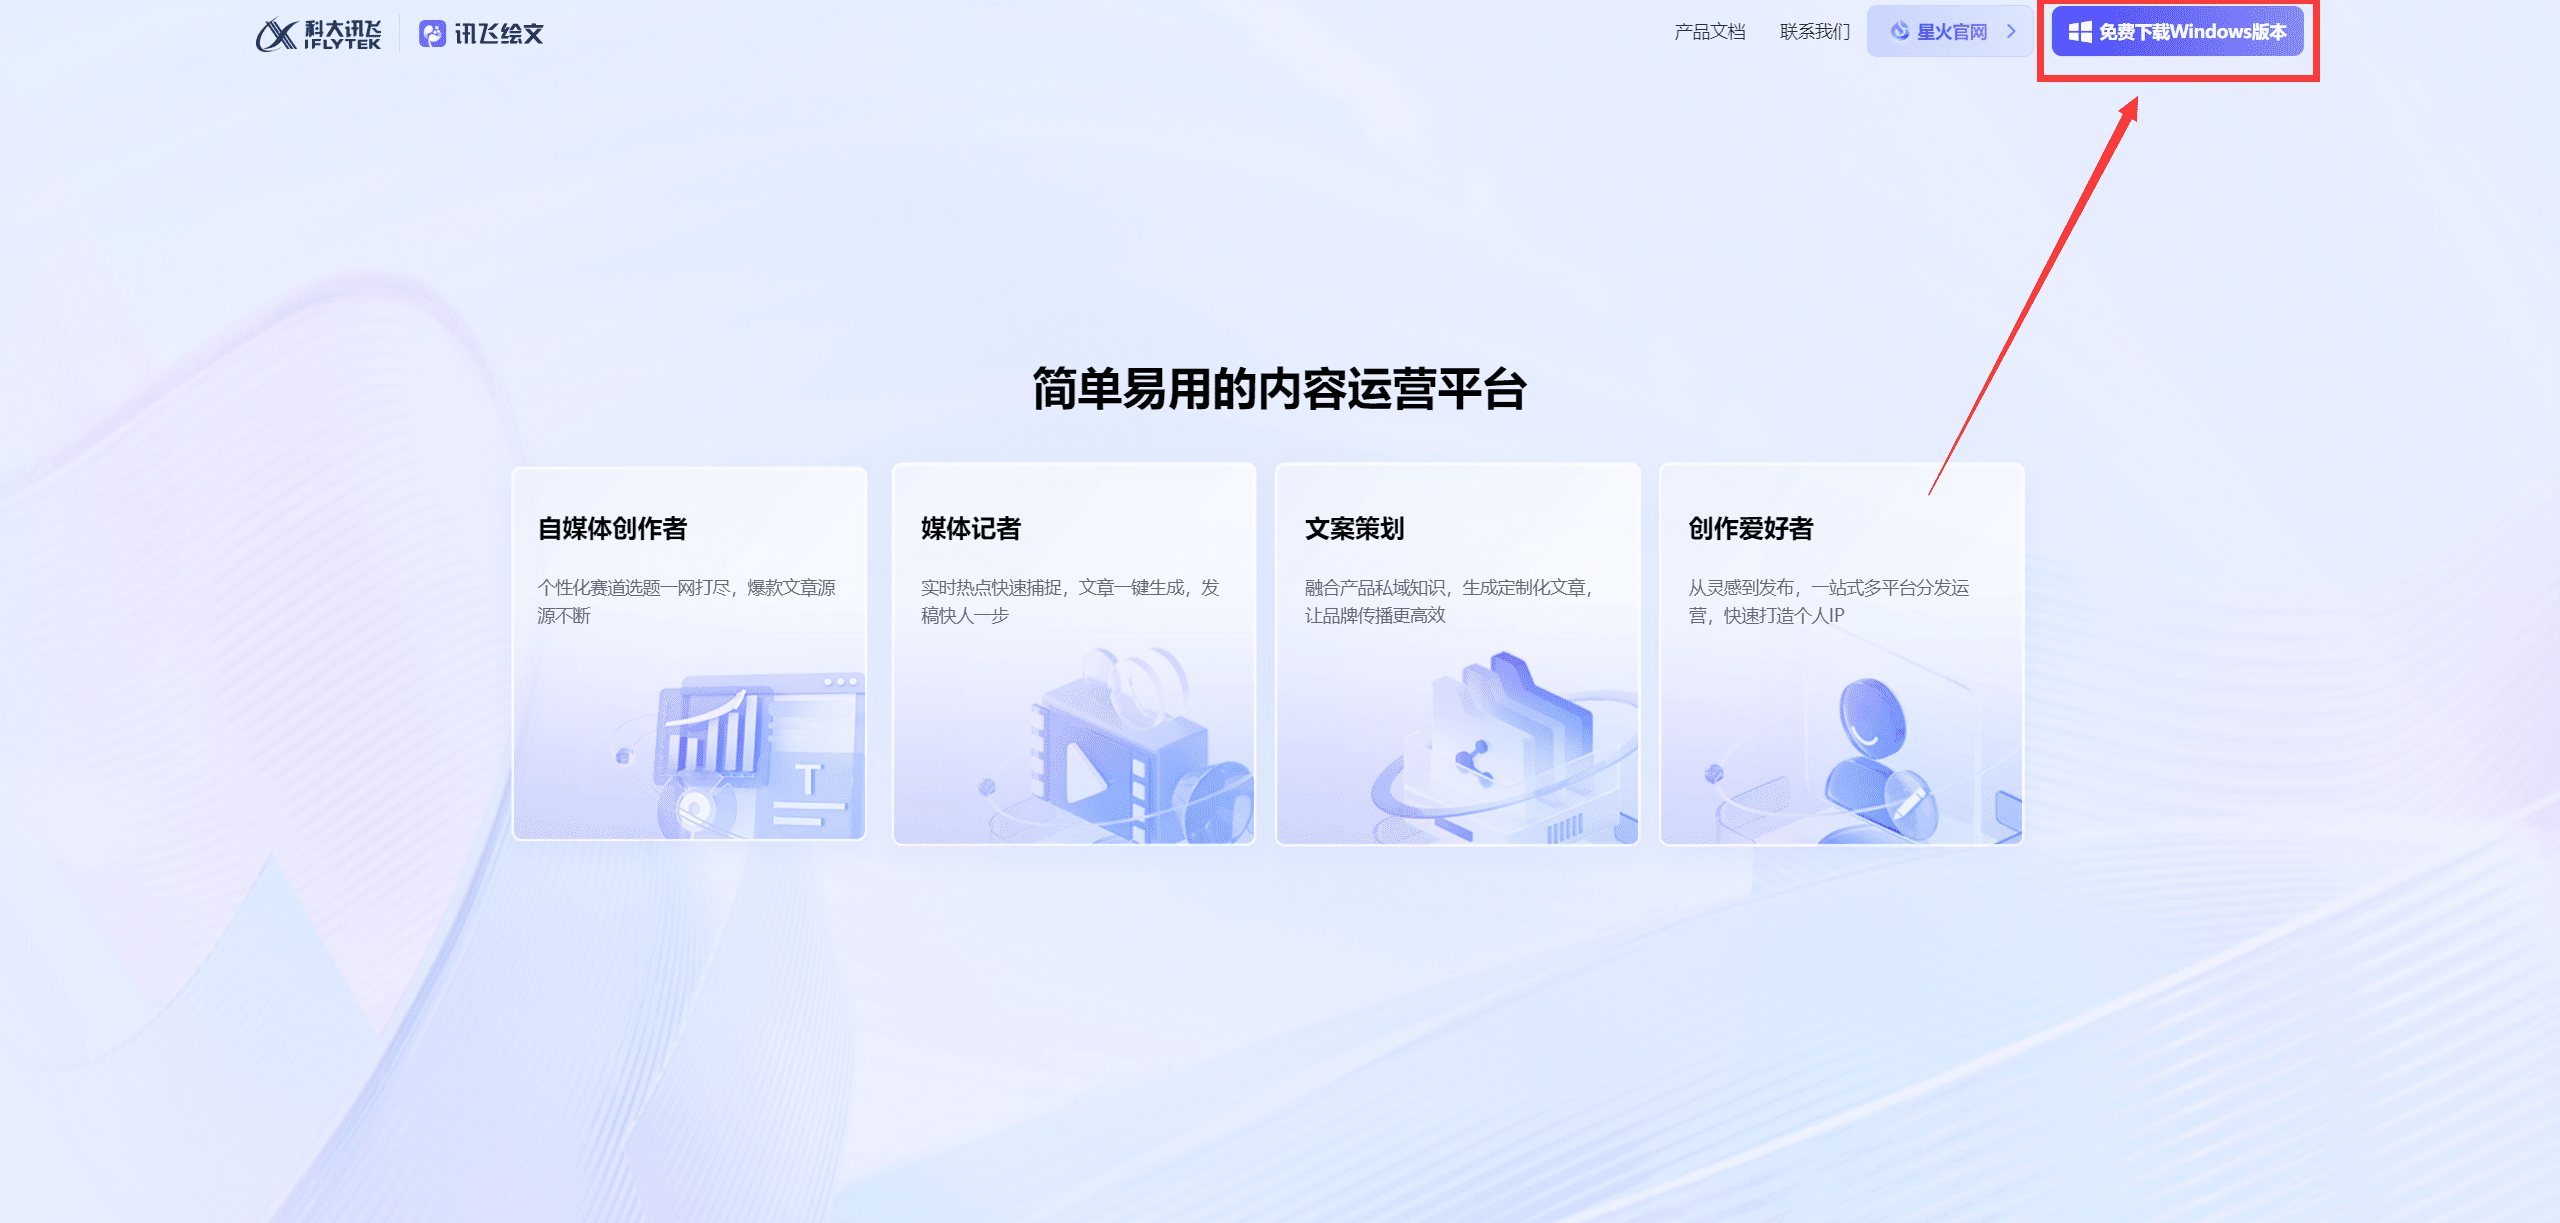Expand the chevron arrow next to 星火官网
Viewport: 2560px width, 1223px height.
(x=2011, y=32)
